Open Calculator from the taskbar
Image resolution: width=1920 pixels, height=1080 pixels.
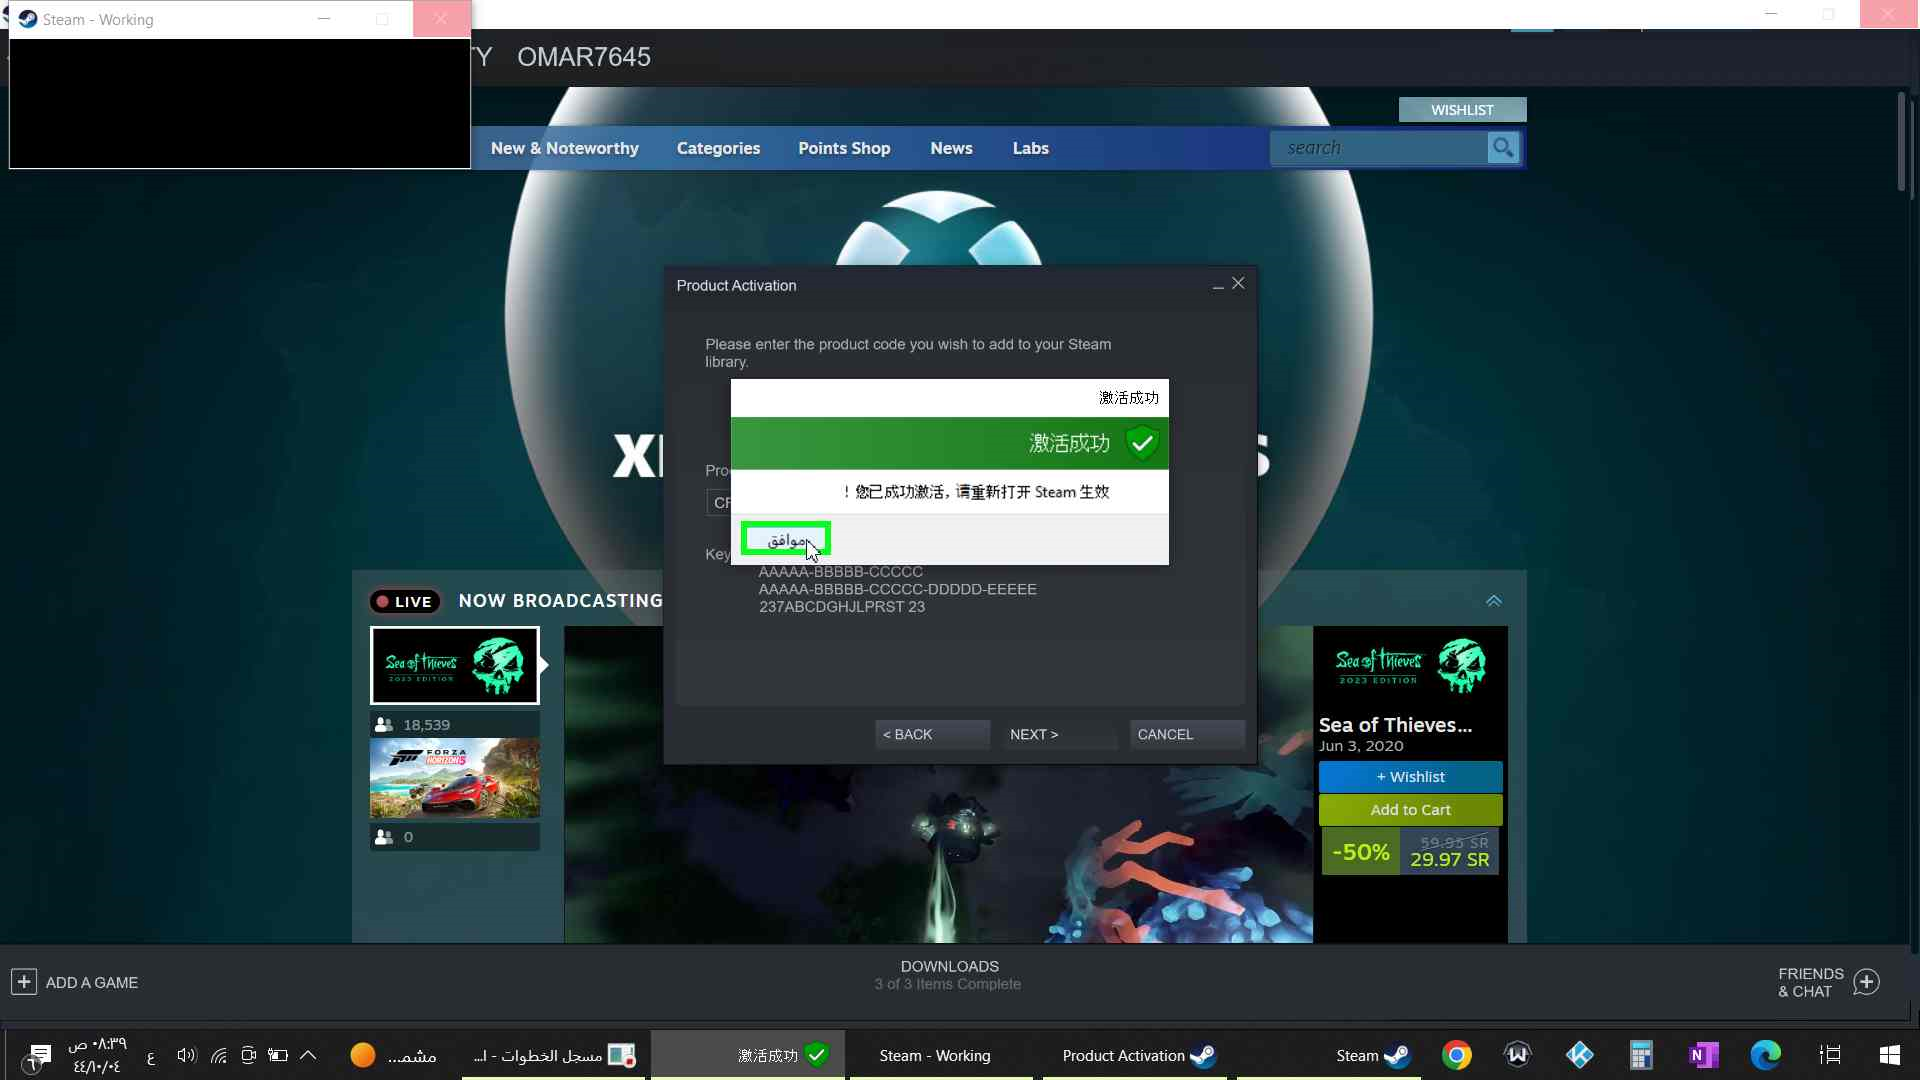[x=1641, y=1055]
